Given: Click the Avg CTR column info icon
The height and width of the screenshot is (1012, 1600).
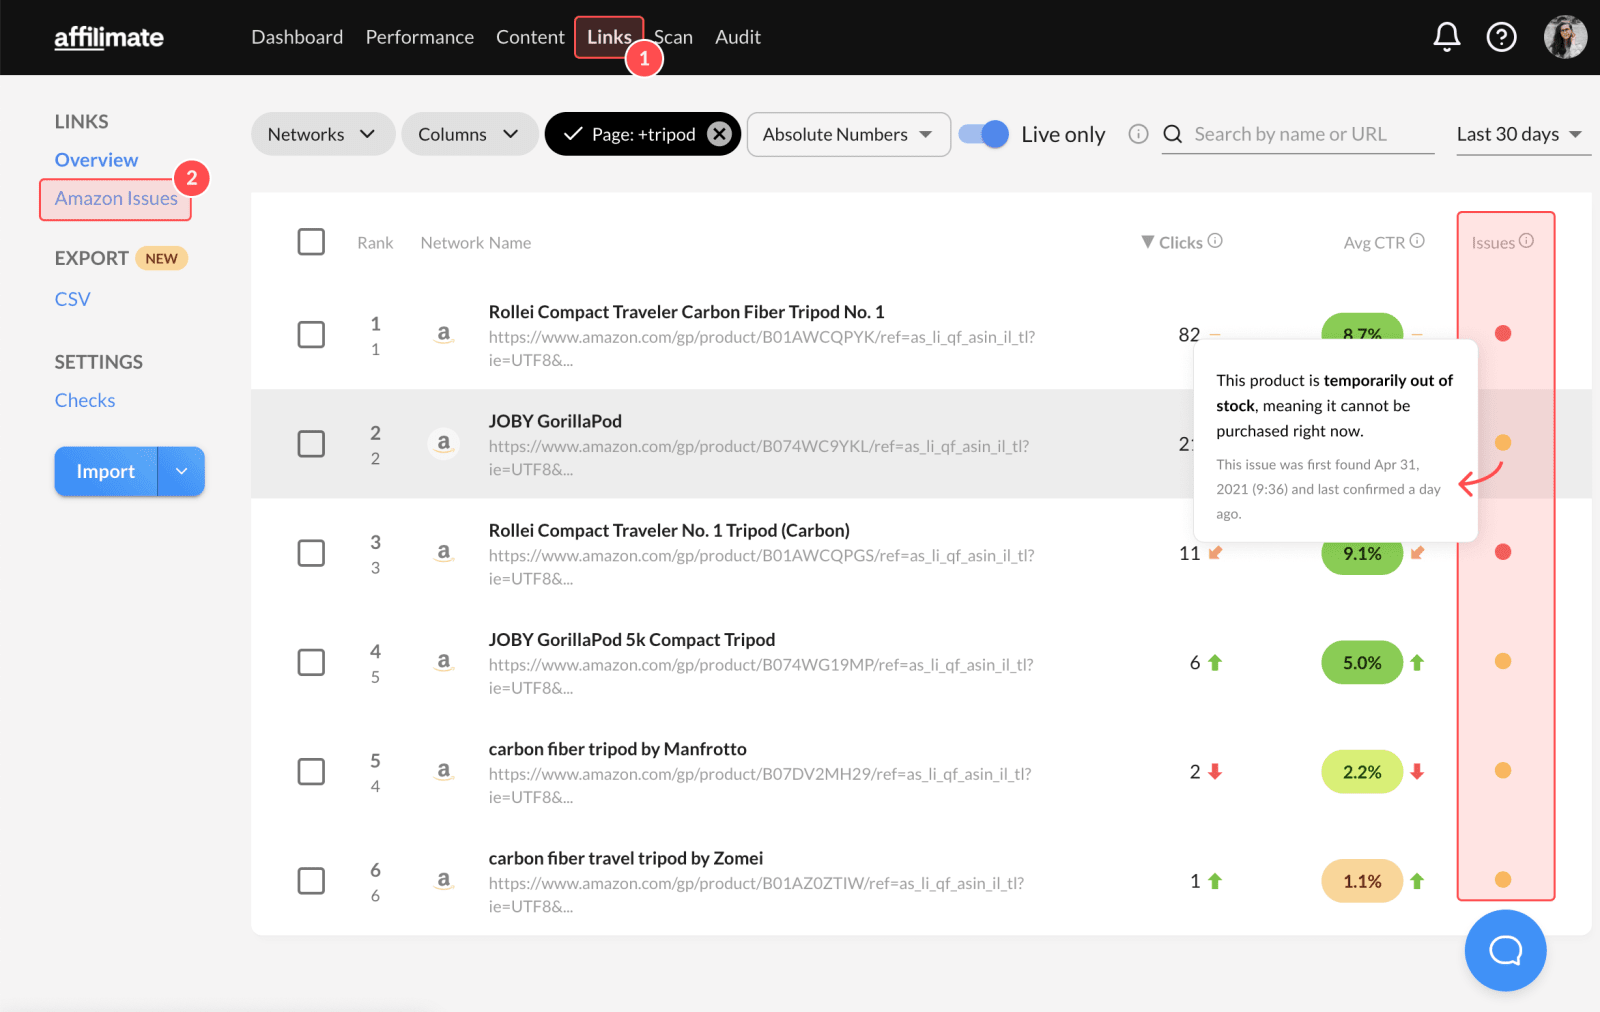Looking at the screenshot, I should click(x=1417, y=241).
